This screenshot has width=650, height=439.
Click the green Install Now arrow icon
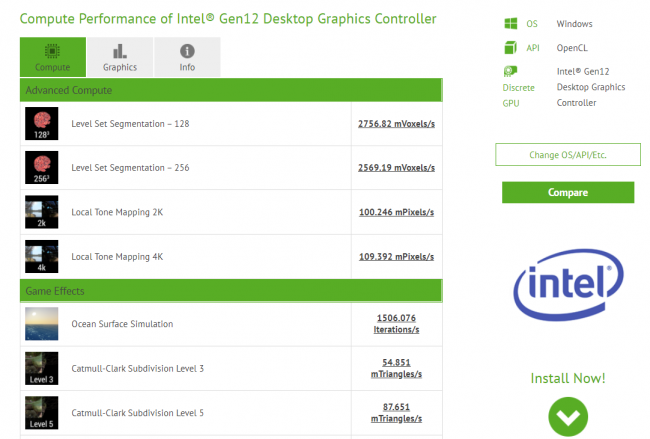click(567, 417)
